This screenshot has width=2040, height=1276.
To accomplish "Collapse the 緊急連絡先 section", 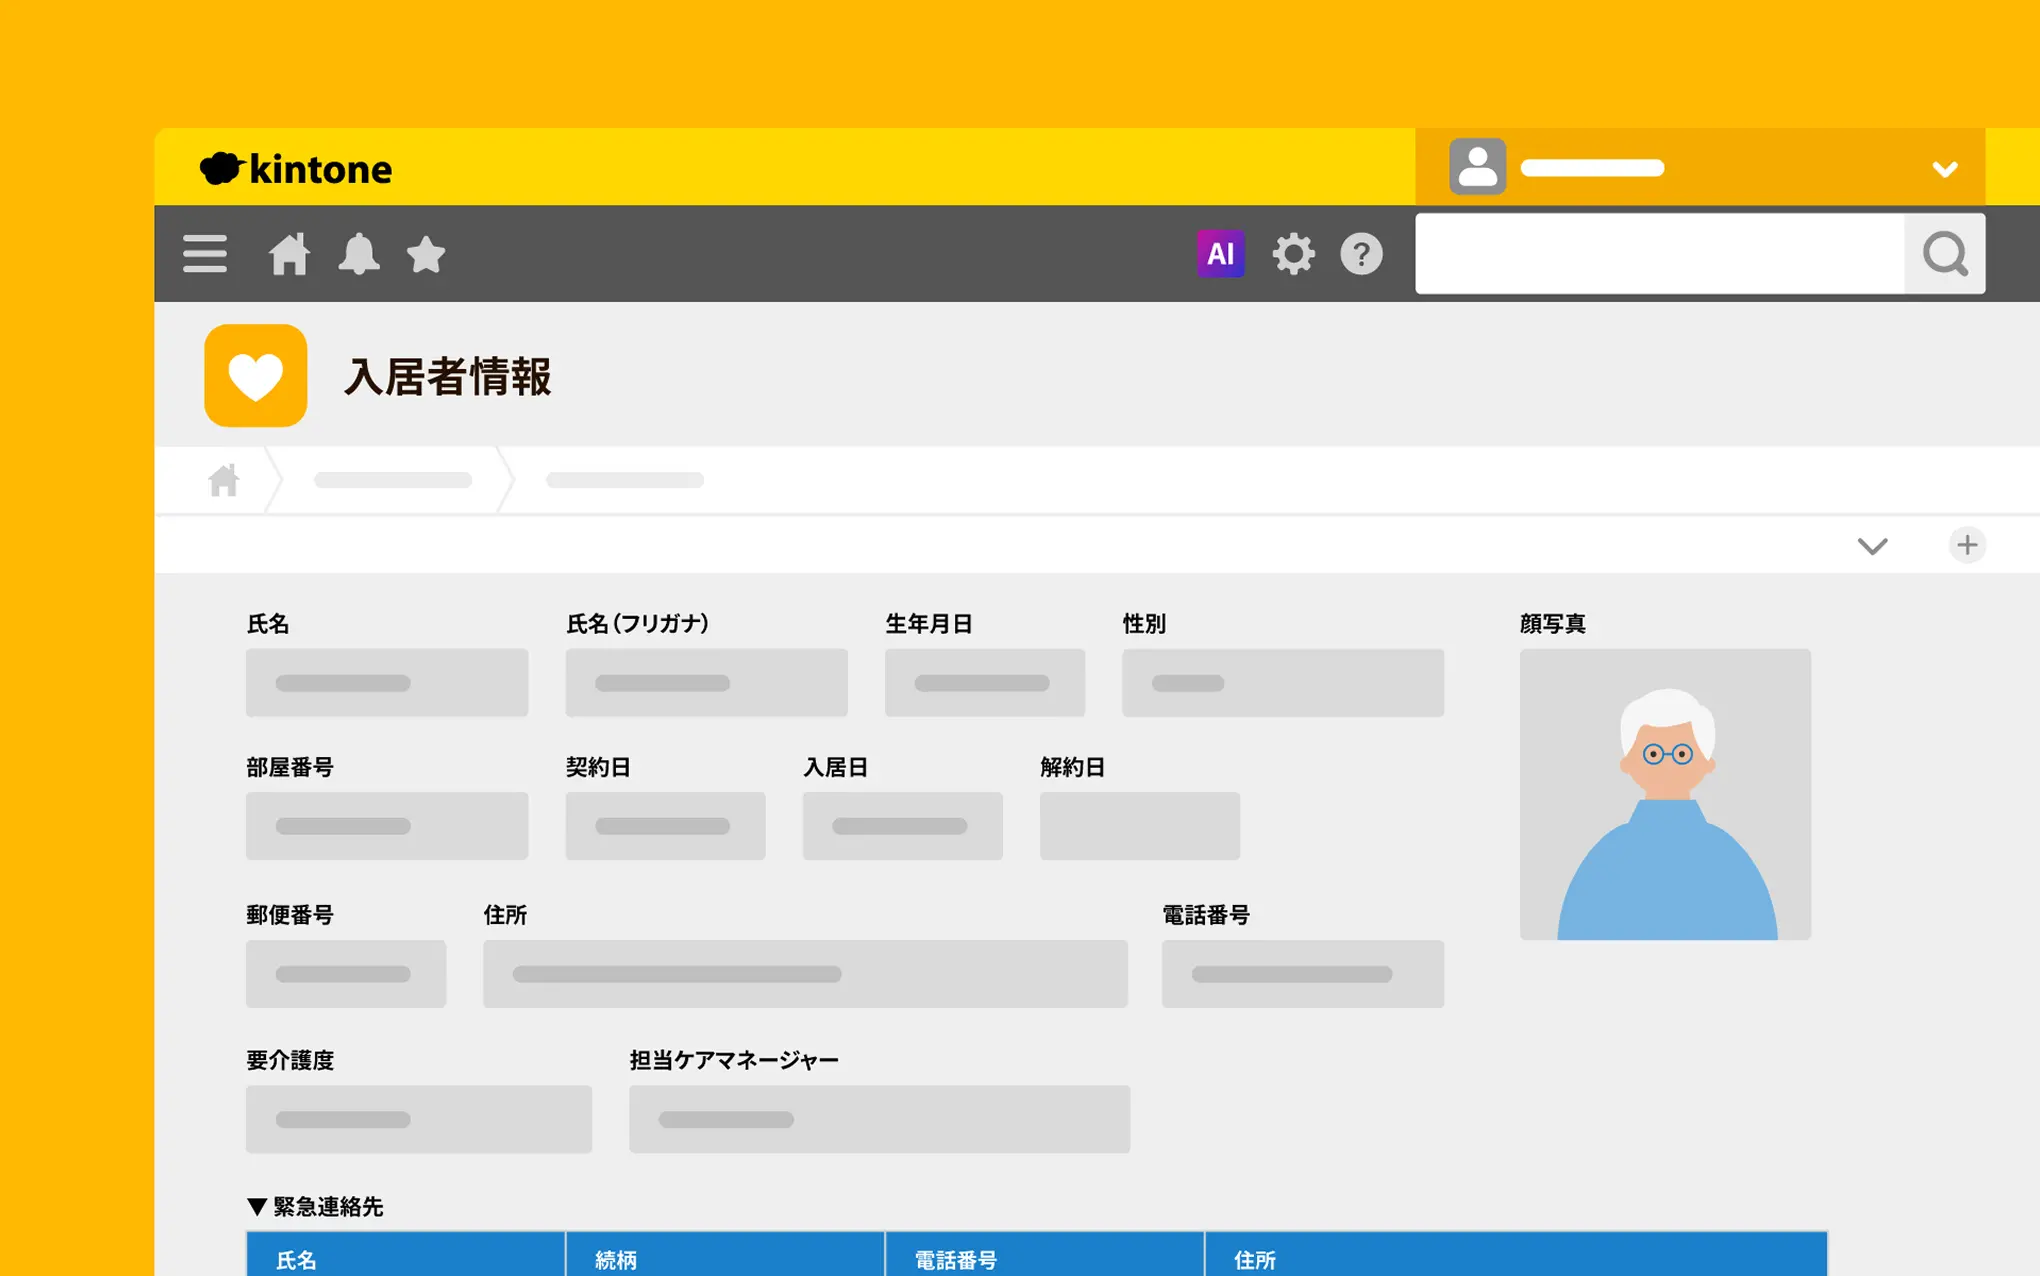I will coord(257,1207).
